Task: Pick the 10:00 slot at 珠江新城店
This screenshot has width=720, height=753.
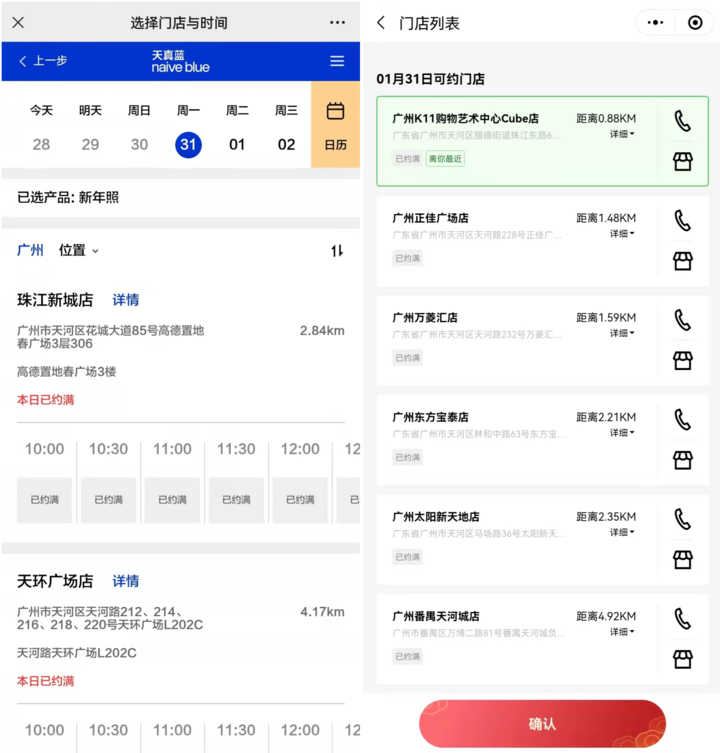Action: [45, 499]
